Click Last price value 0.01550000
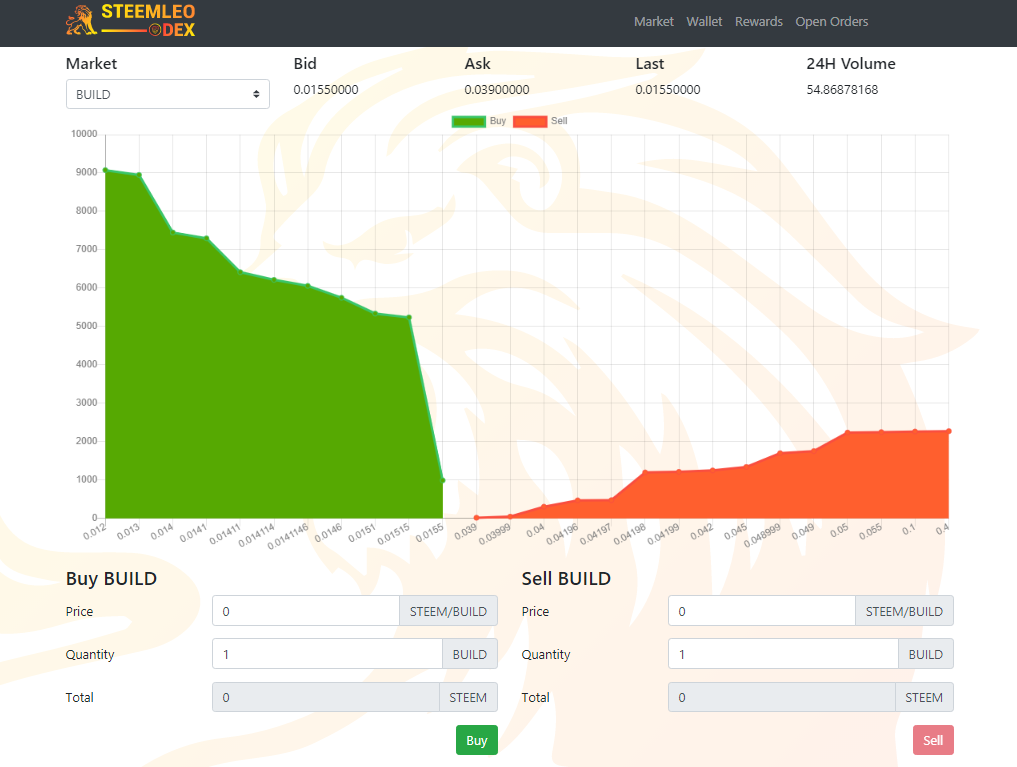This screenshot has width=1017, height=767. 668,89
